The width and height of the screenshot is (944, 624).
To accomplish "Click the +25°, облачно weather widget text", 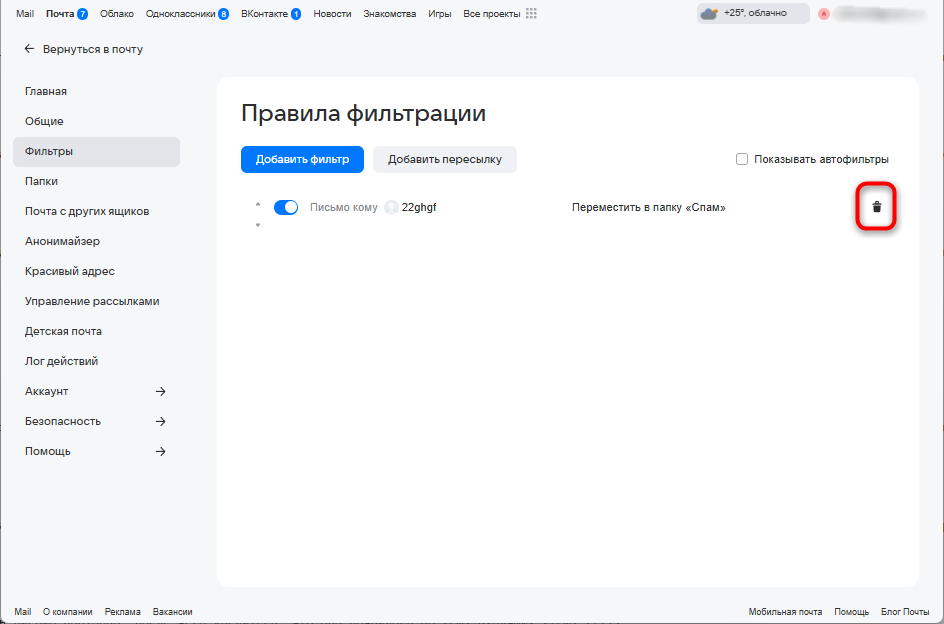I will click(x=756, y=13).
